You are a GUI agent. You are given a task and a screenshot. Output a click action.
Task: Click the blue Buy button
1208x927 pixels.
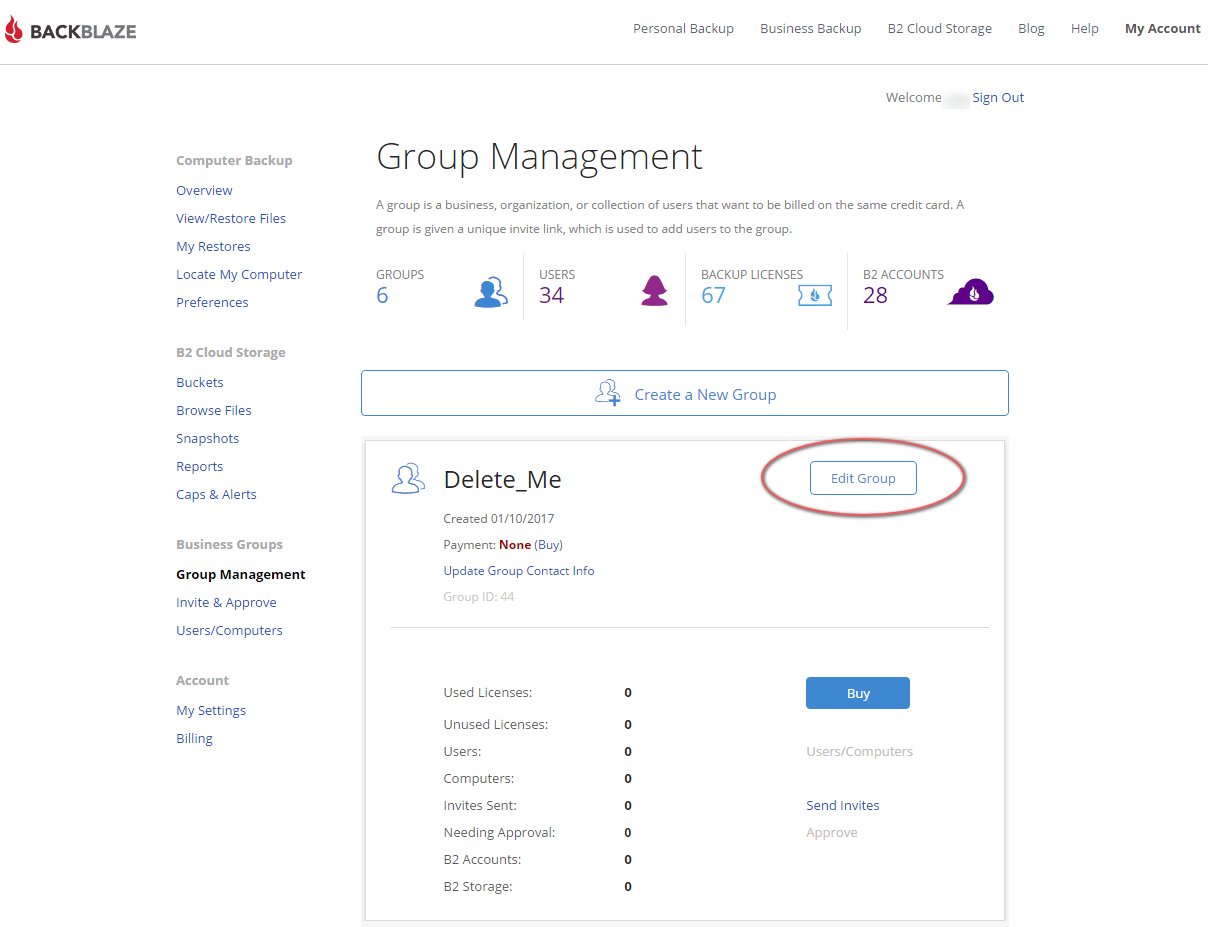(858, 693)
